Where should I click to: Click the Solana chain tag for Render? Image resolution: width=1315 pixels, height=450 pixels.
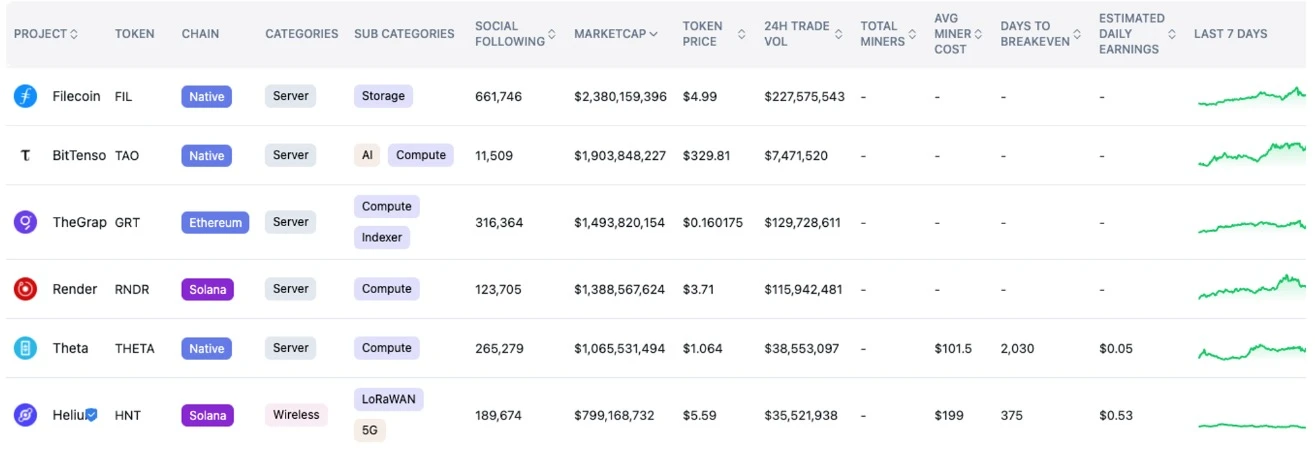point(207,289)
